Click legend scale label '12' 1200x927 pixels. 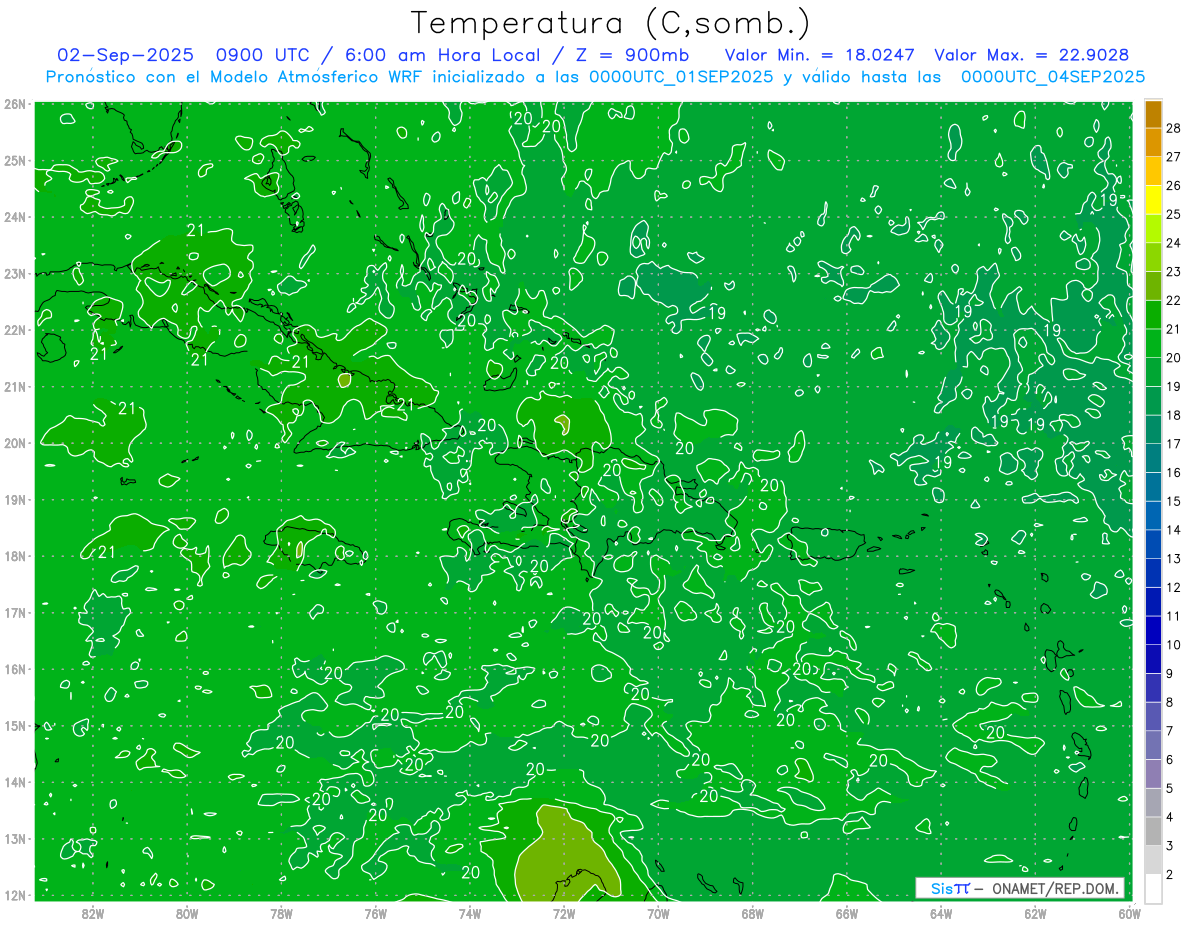[x=1173, y=587]
